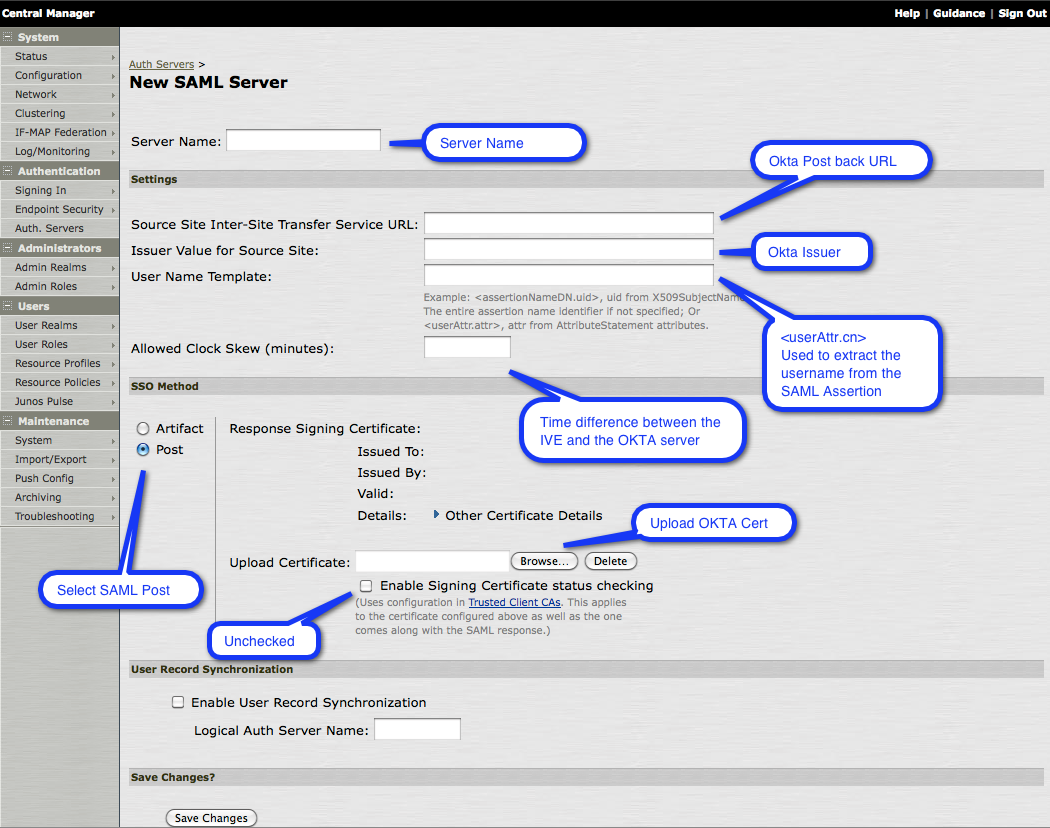This screenshot has height=828, width=1050.
Task: Open User Realms menu item
Action: click(x=46, y=326)
